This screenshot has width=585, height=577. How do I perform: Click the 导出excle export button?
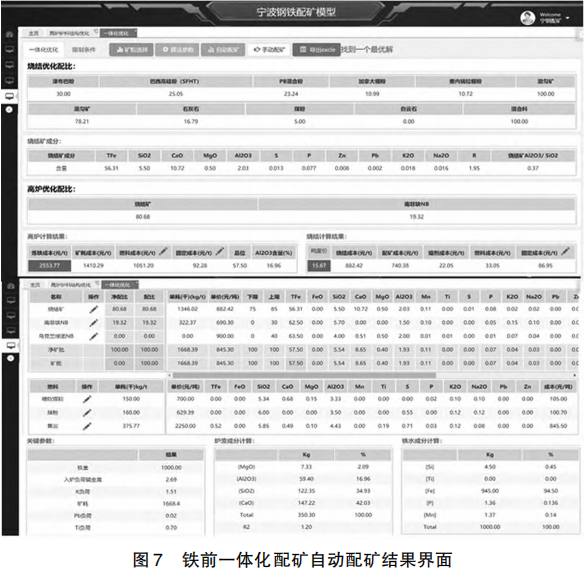(316, 50)
